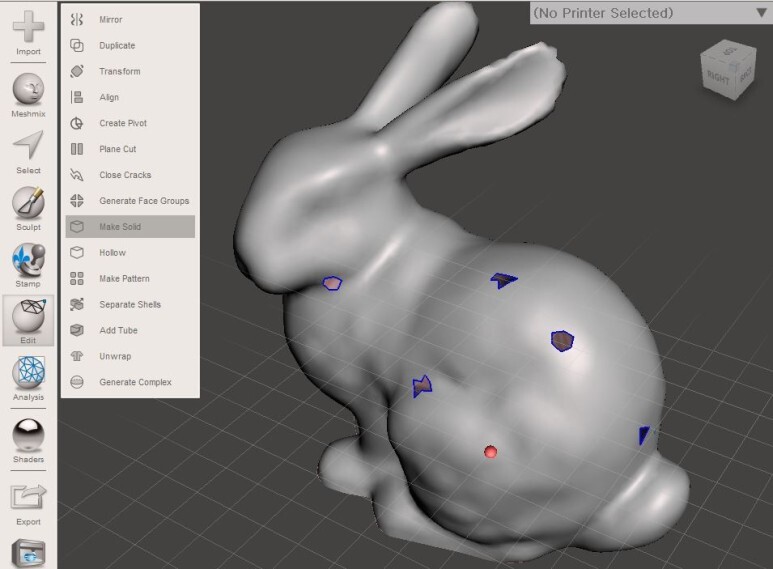Toggle the Edit menu sidebar button
This screenshot has height=569, width=773.
point(28,320)
